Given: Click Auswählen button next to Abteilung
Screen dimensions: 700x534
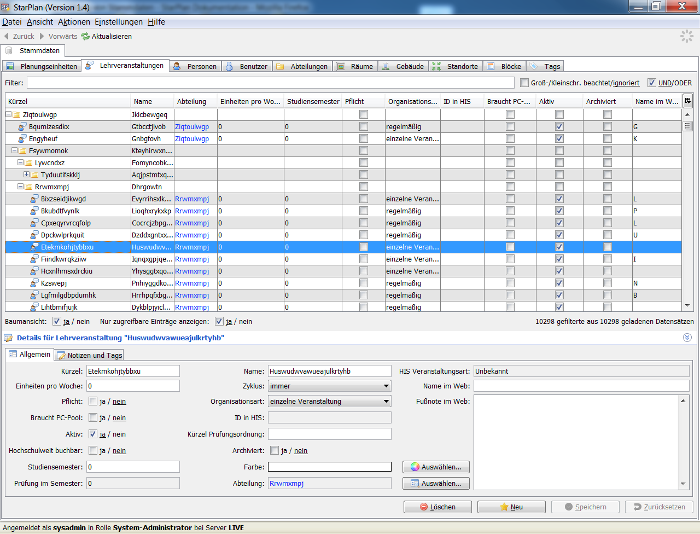Looking at the screenshot, I should tap(436, 484).
